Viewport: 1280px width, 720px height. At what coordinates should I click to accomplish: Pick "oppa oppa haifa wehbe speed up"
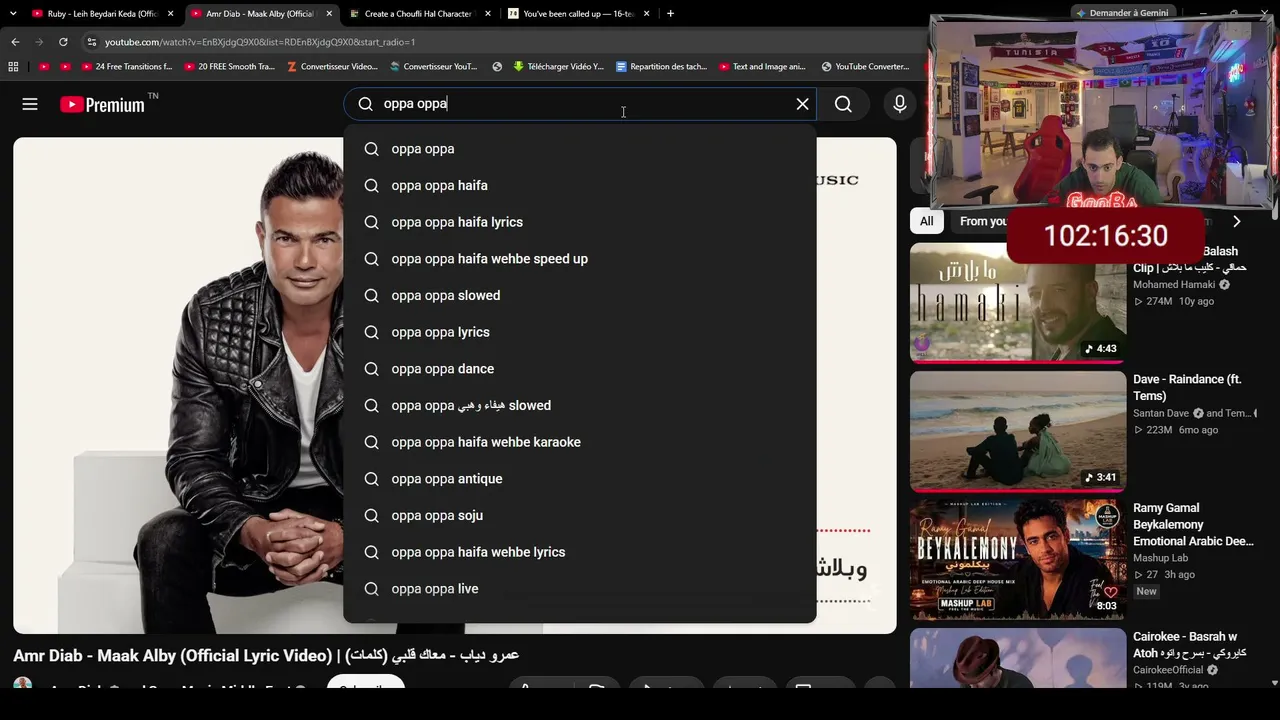[580, 259]
